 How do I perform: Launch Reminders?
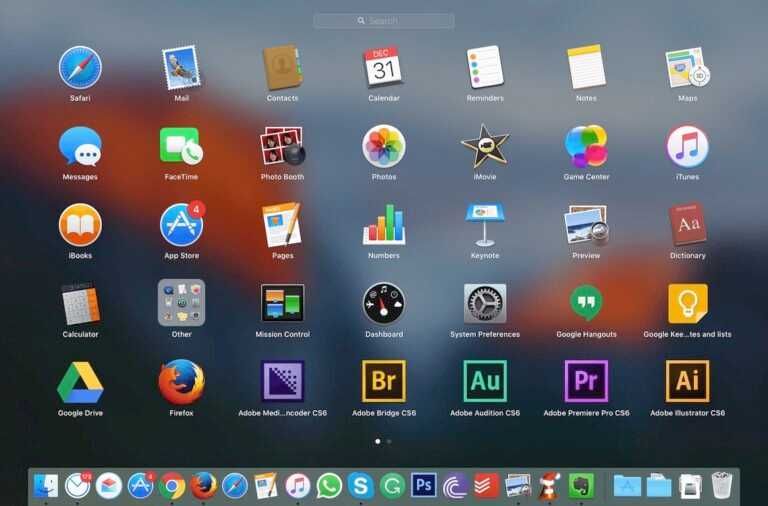(x=485, y=68)
